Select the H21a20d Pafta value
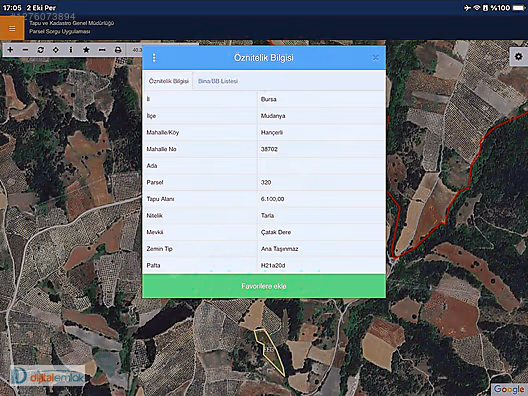Viewport: 528px width, 396px height. pos(321,265)
